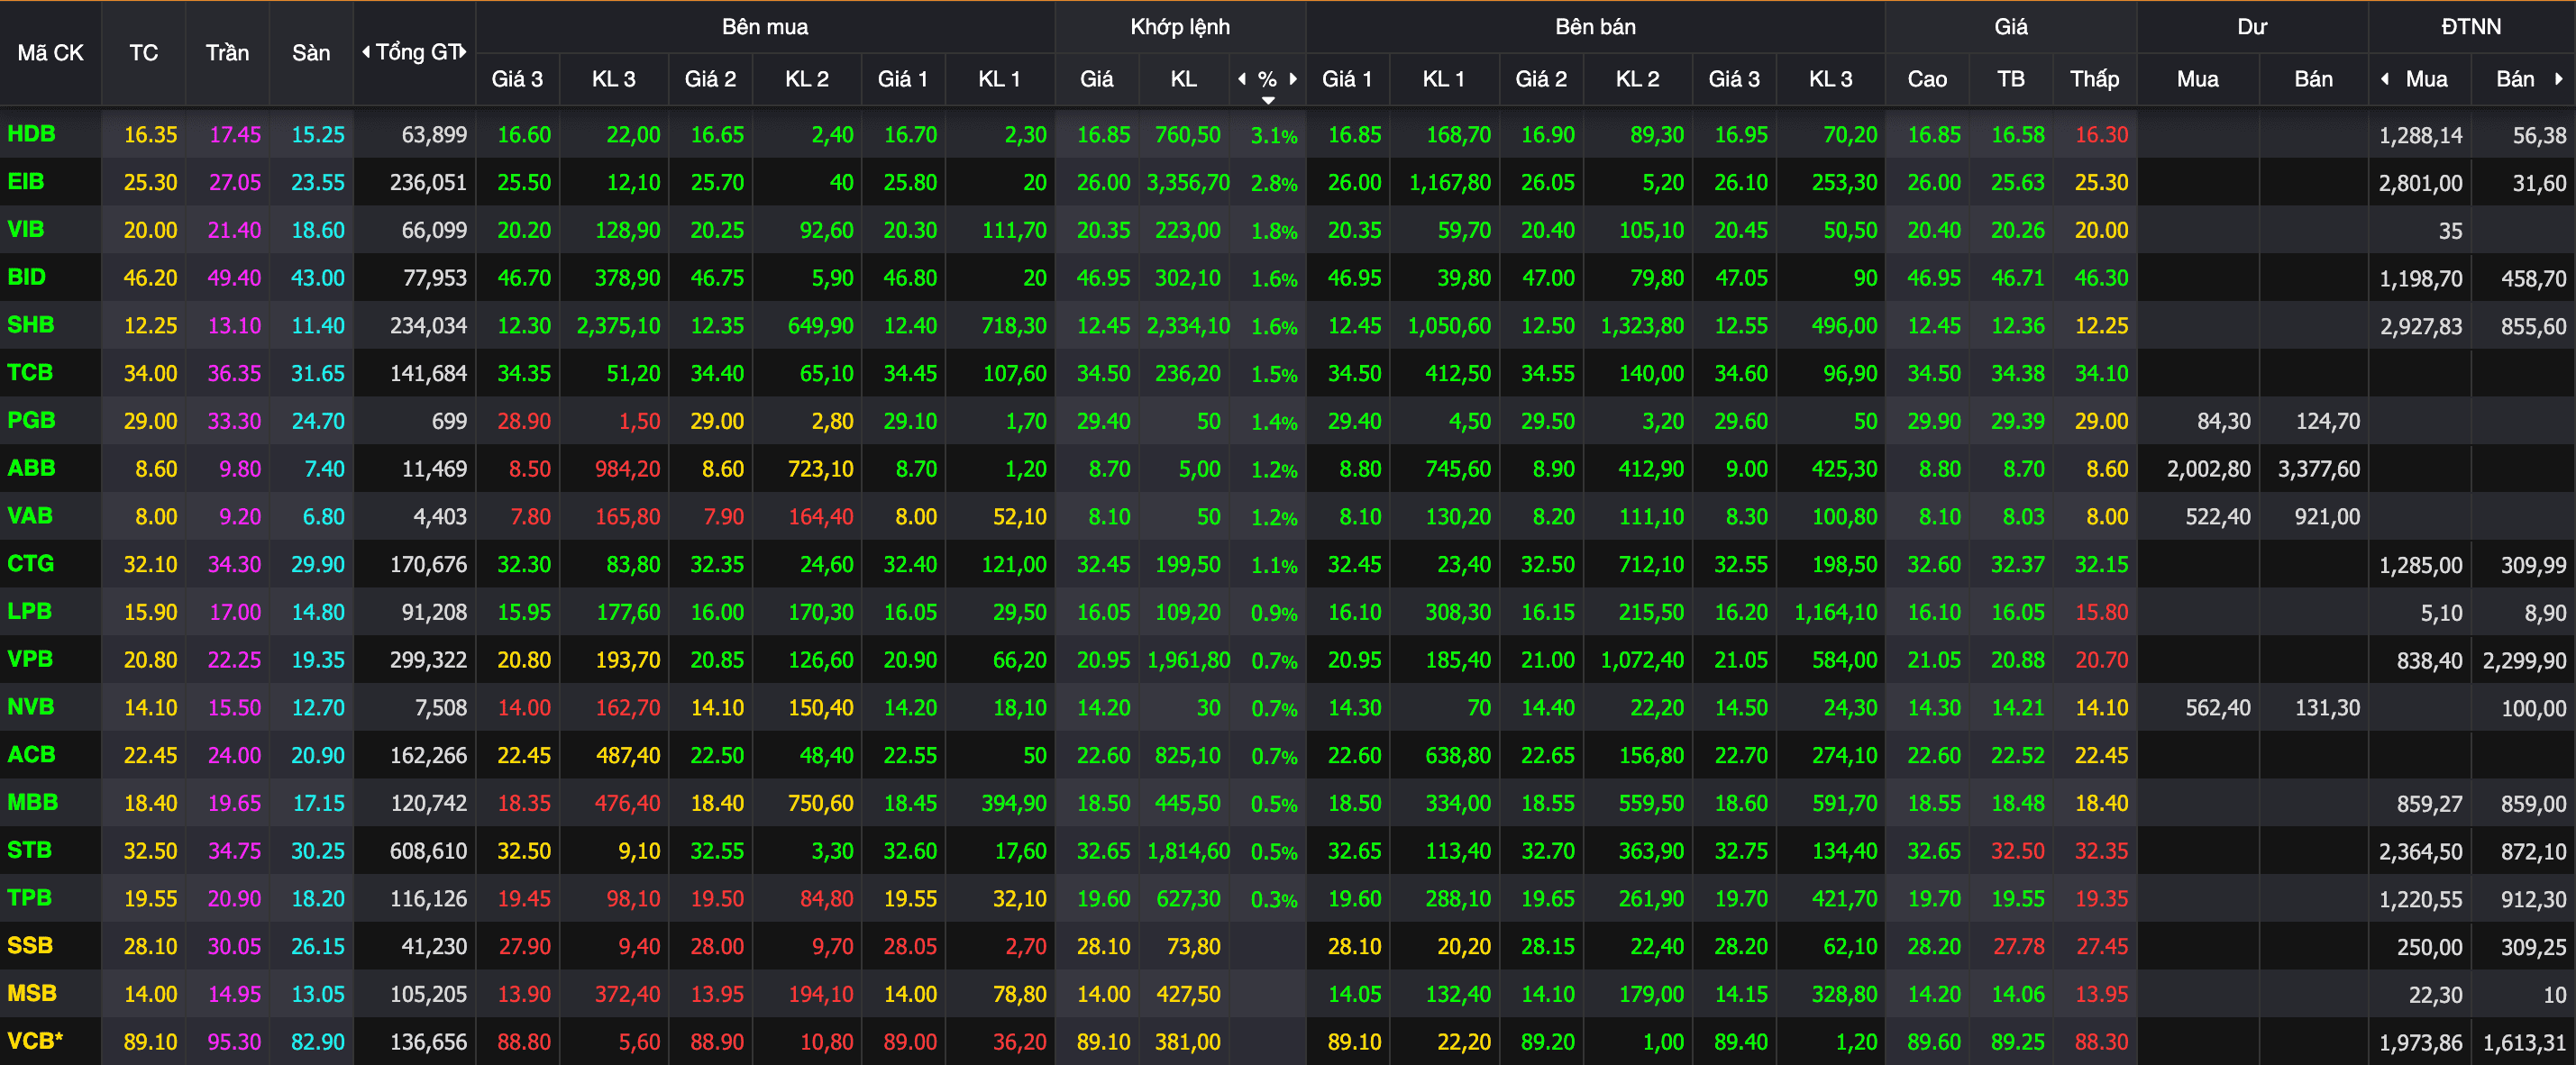Click right arrow beside % column header
The image size is (2576, 1065).
click(1293, 79)
